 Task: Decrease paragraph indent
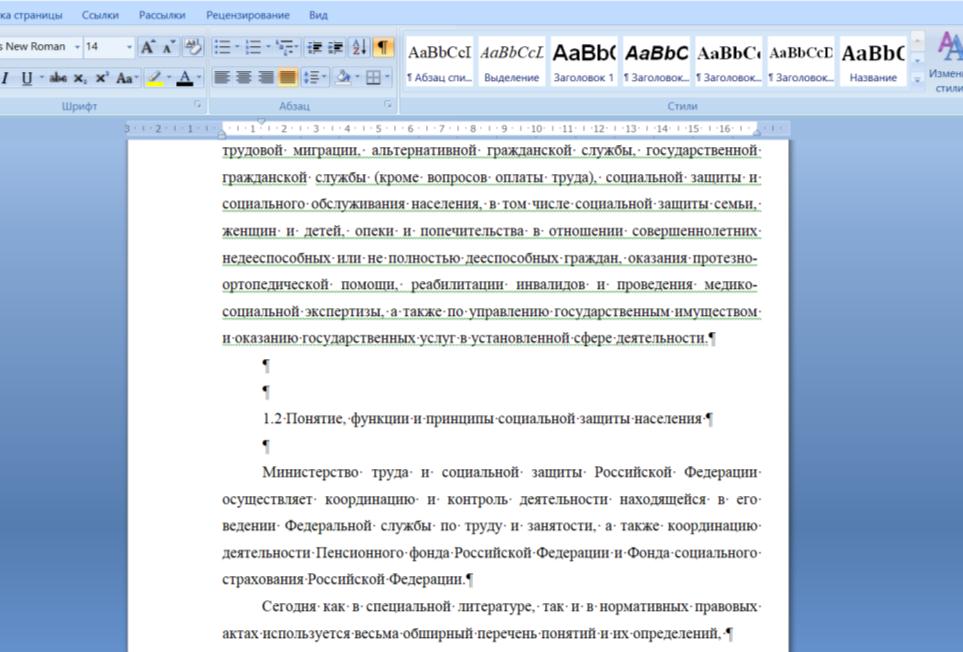coord(314,47)
